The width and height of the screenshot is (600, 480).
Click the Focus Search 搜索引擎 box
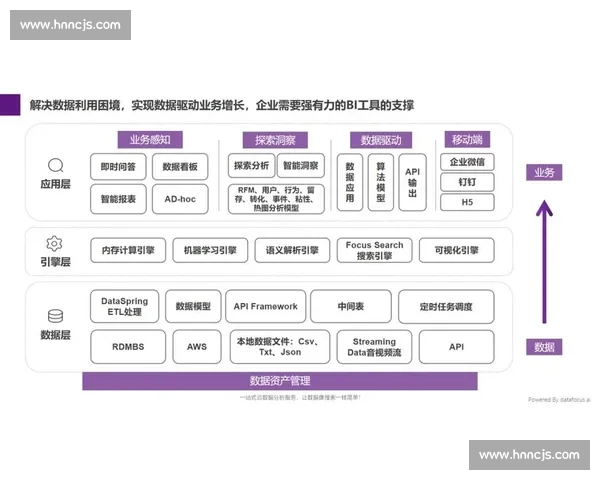coord(375,250)
